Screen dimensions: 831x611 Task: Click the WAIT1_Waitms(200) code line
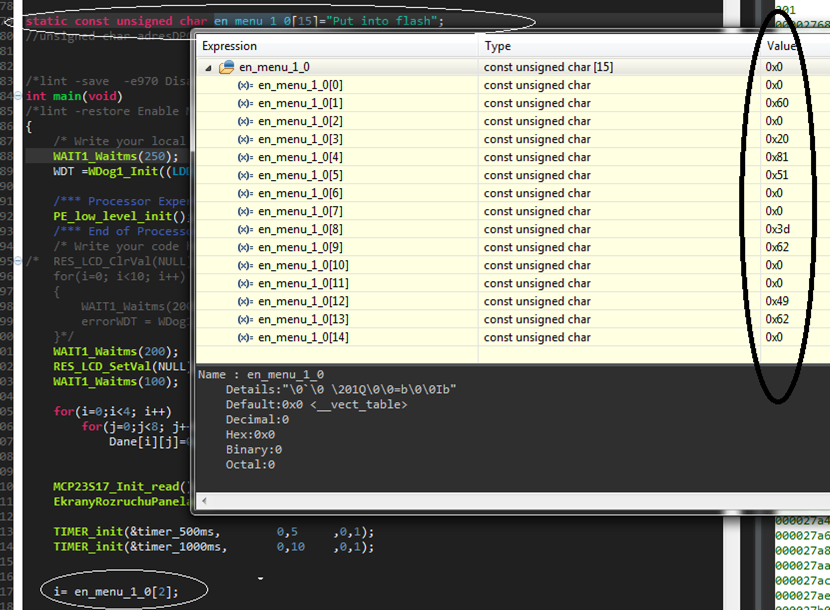tap(116, 351)
